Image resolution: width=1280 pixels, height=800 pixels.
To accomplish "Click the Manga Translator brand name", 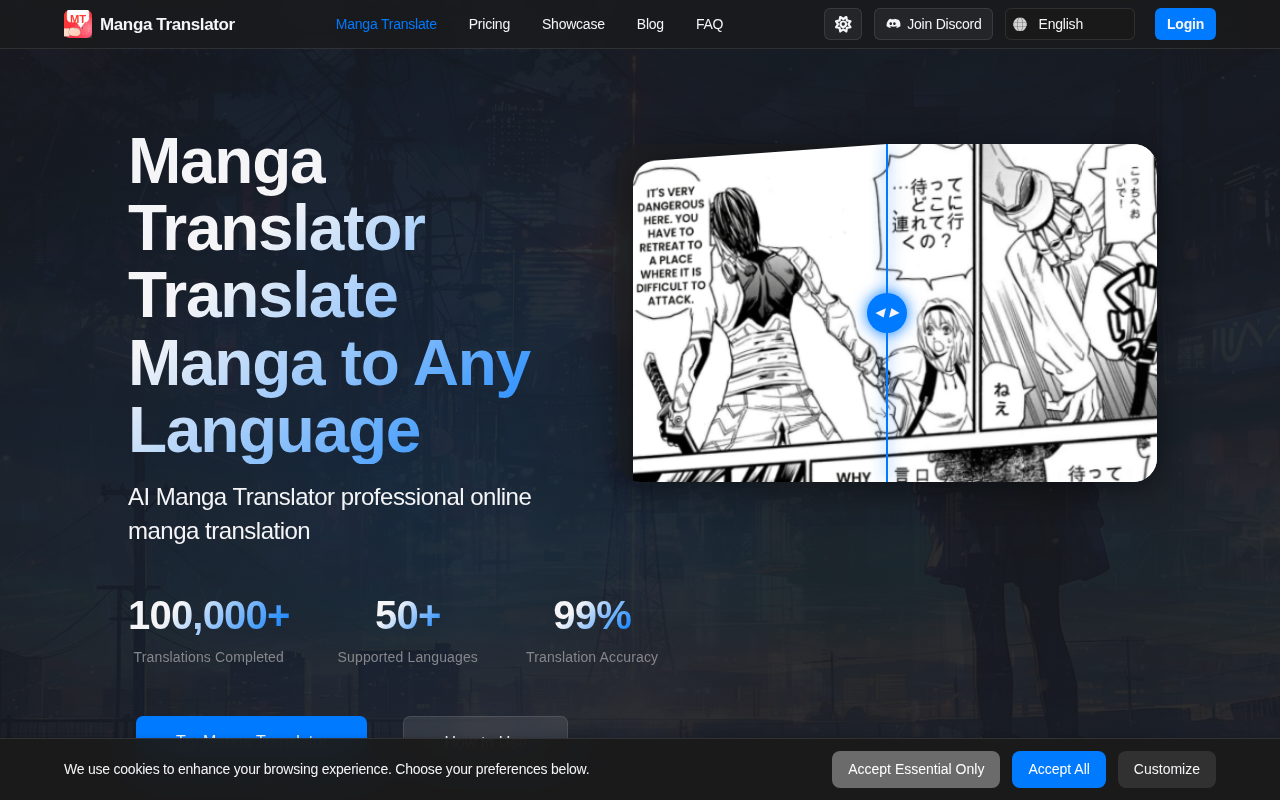I will tap(167, 24).
